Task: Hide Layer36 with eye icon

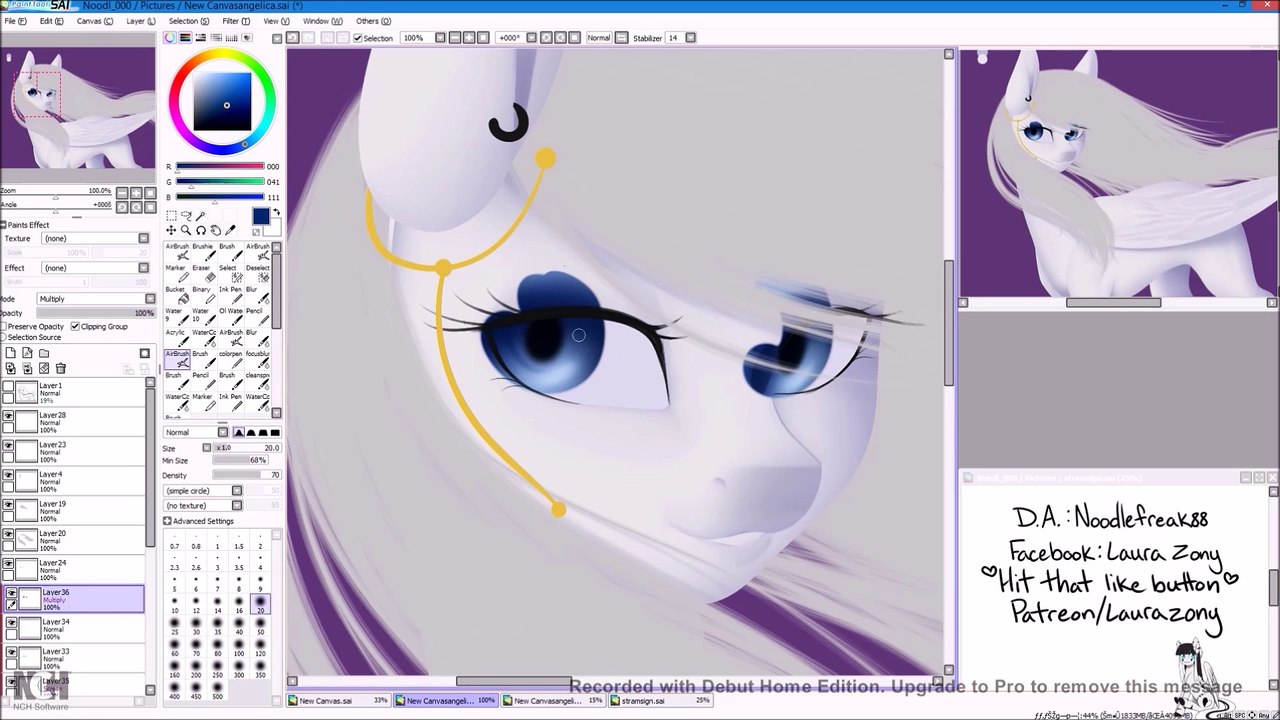Action: [11, 593]
